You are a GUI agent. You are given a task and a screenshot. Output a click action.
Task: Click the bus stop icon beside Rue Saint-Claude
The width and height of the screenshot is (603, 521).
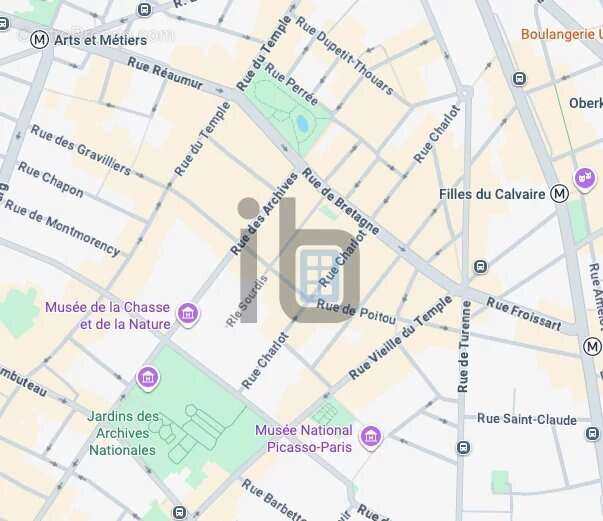pos(592,434)
